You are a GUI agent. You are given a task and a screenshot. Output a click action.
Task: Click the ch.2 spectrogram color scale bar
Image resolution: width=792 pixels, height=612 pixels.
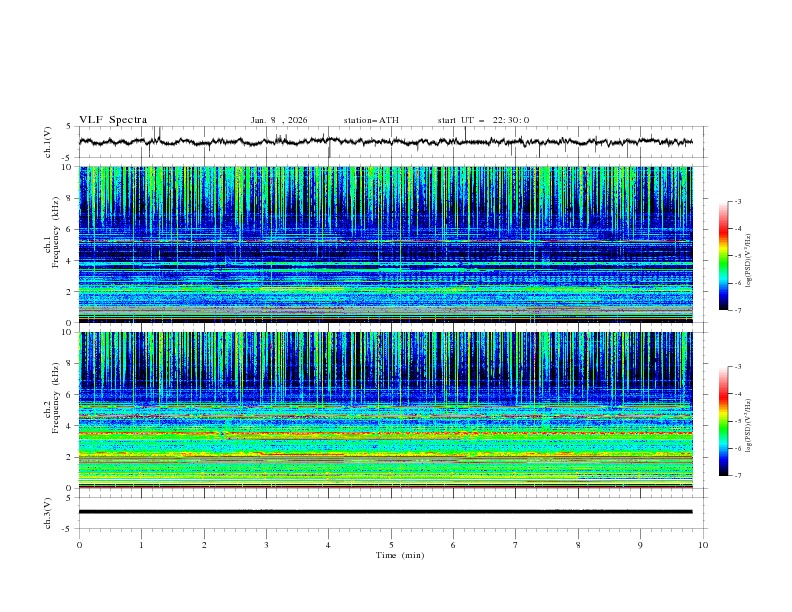pos(723,421)
